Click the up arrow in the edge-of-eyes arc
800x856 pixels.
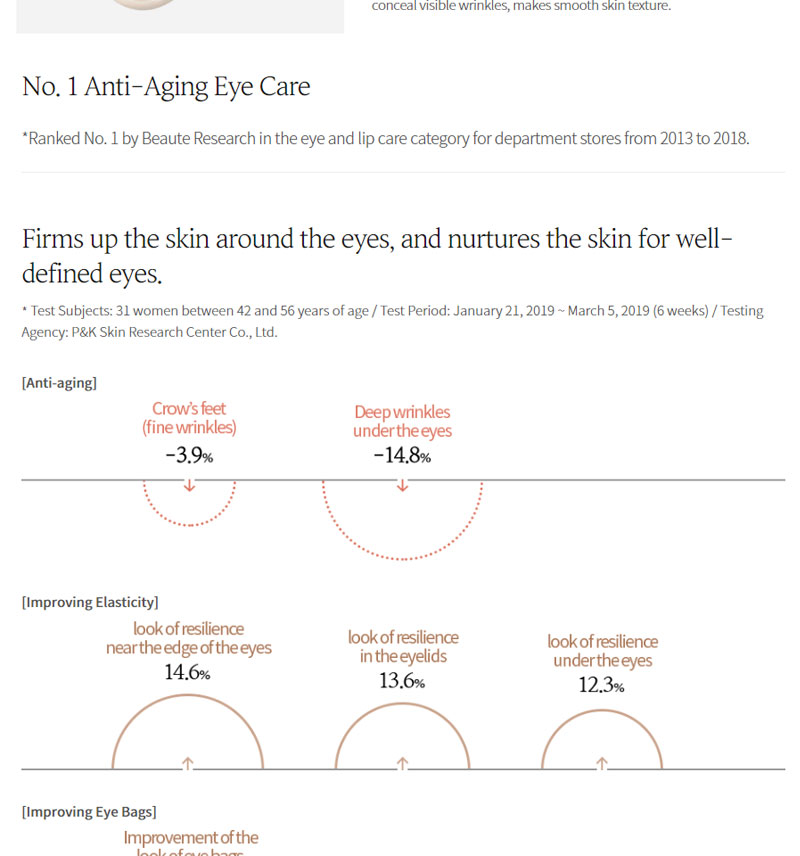coord(188,763)
